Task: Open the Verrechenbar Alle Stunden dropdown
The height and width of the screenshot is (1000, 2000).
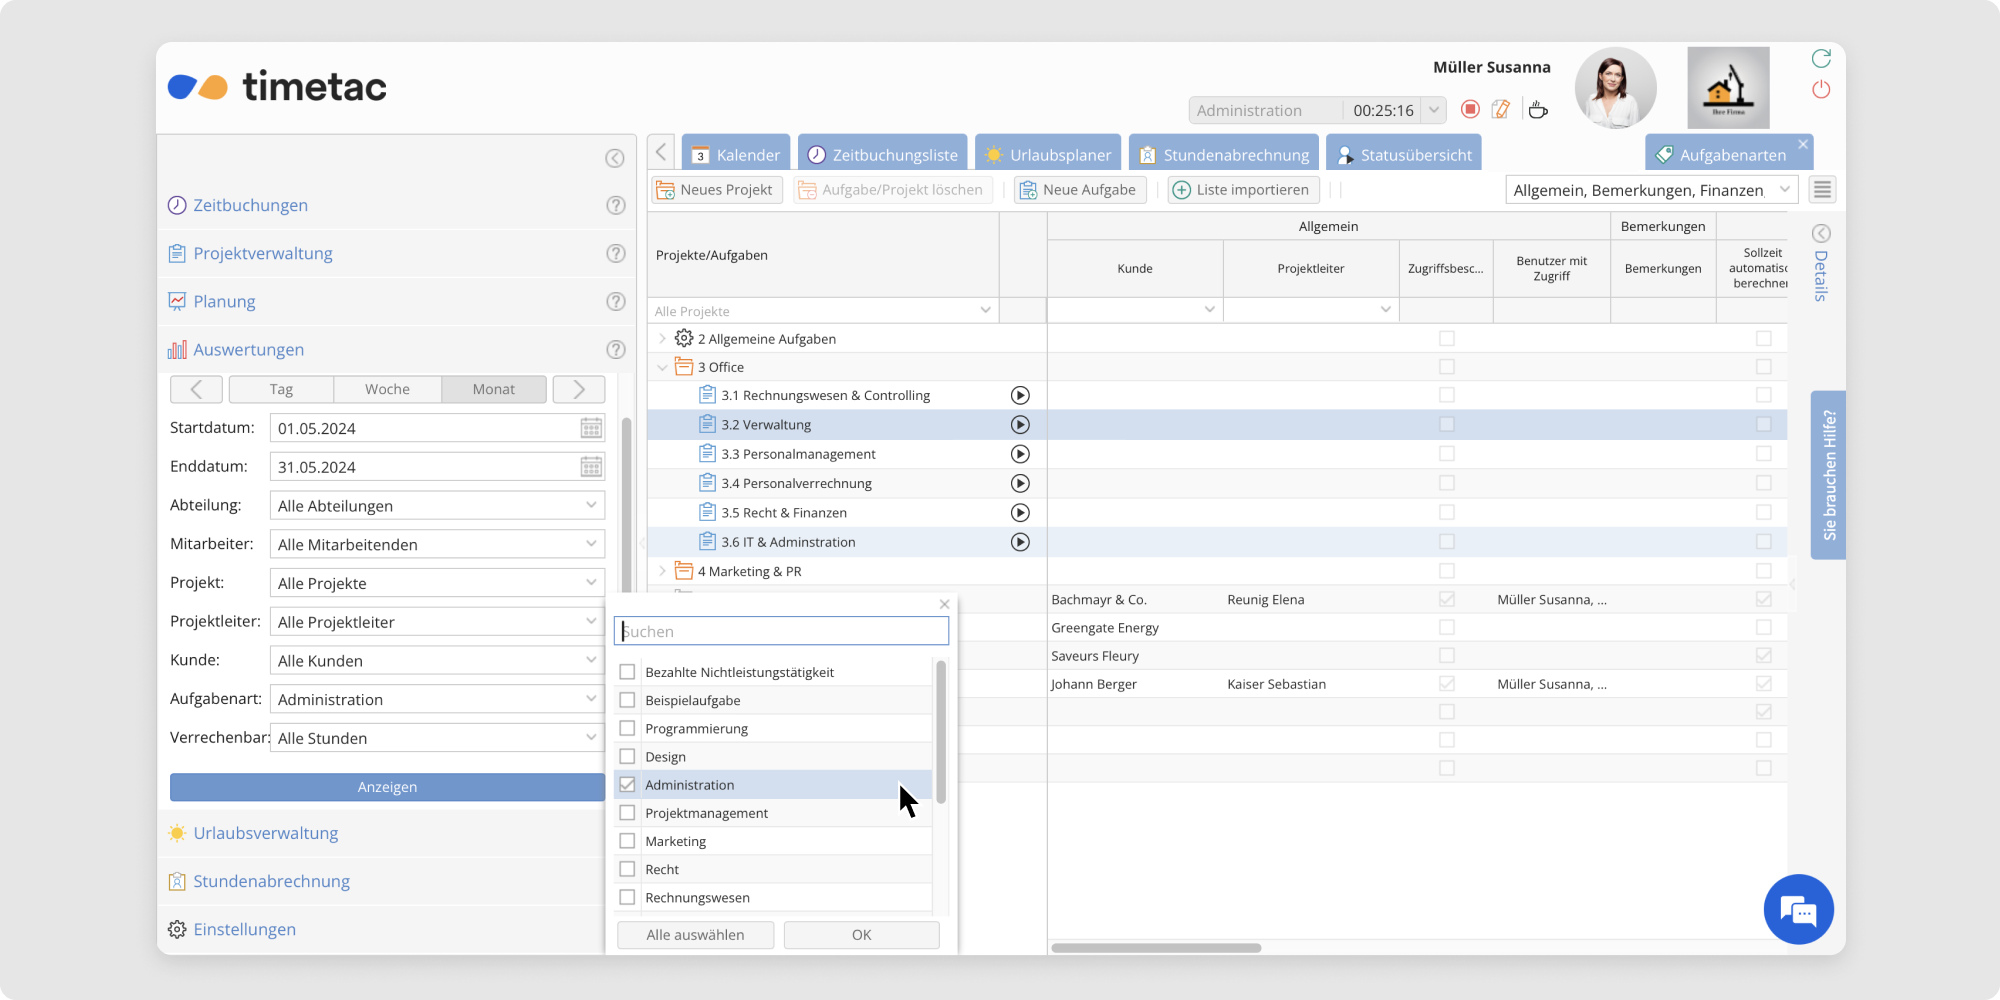Action: point(437,738)
